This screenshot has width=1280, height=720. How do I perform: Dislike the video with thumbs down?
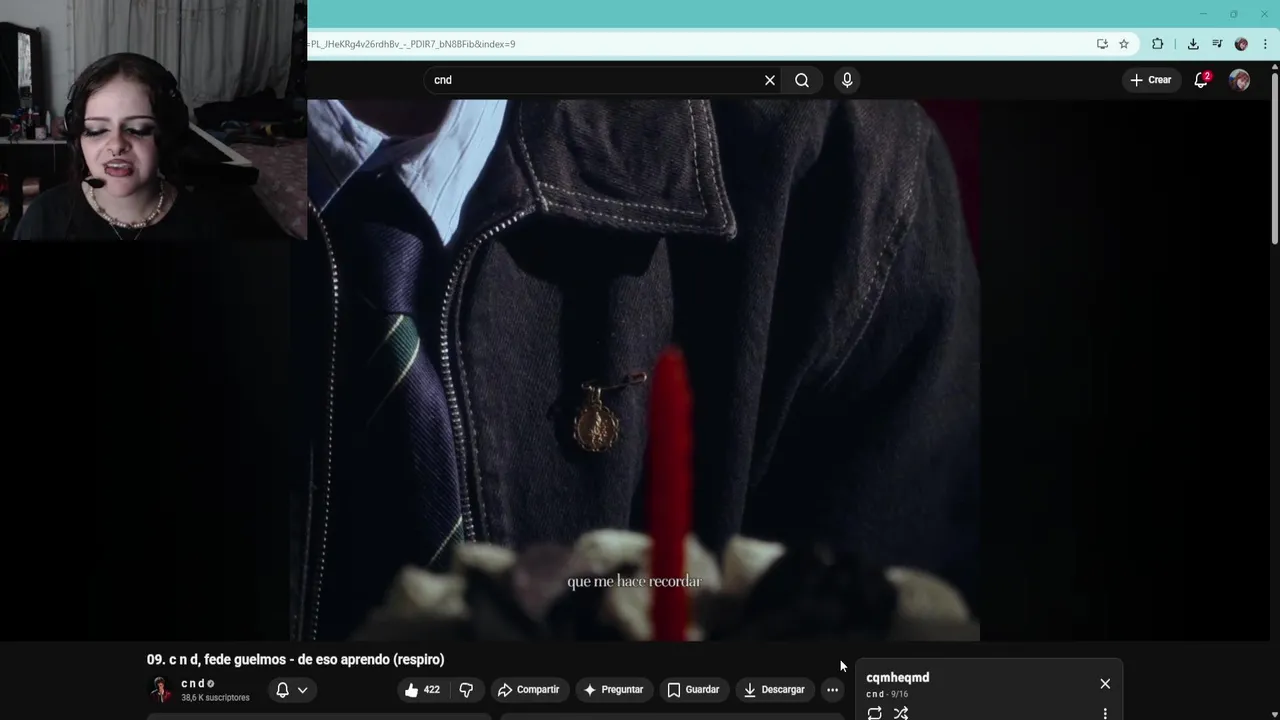(466, 689)
